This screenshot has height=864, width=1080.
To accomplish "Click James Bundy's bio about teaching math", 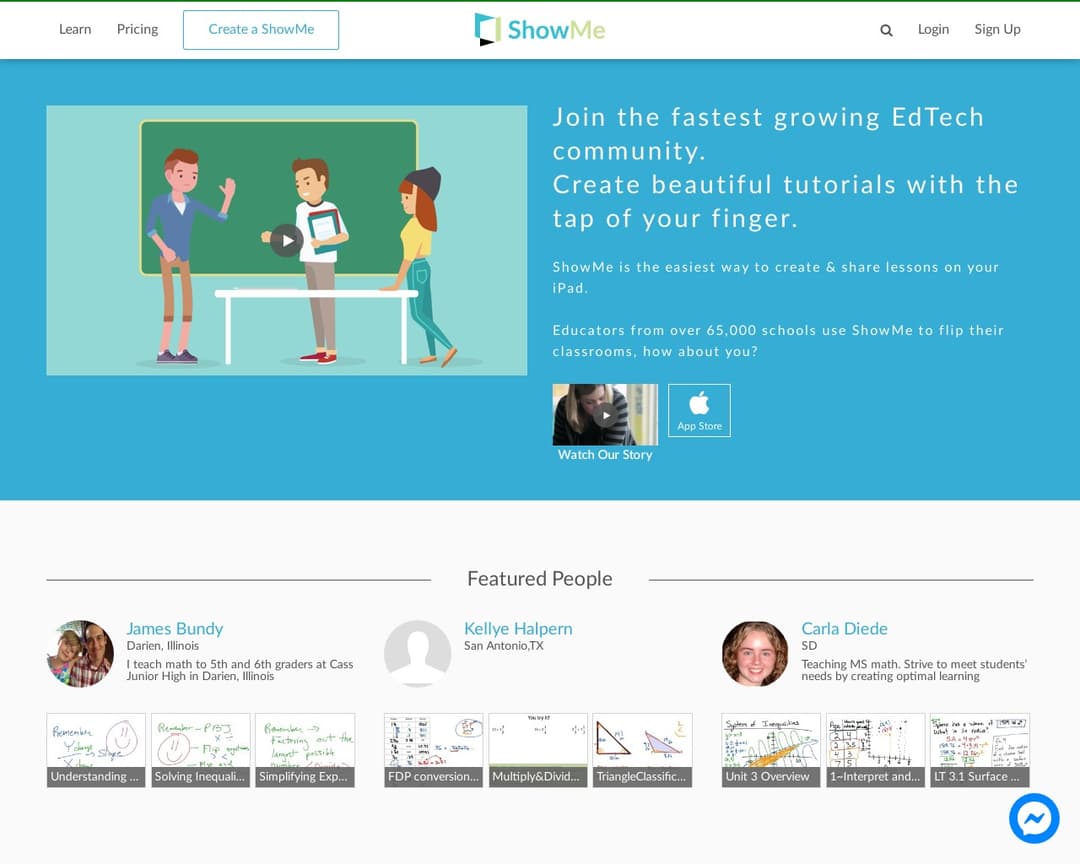I will (x=240, y=670).
